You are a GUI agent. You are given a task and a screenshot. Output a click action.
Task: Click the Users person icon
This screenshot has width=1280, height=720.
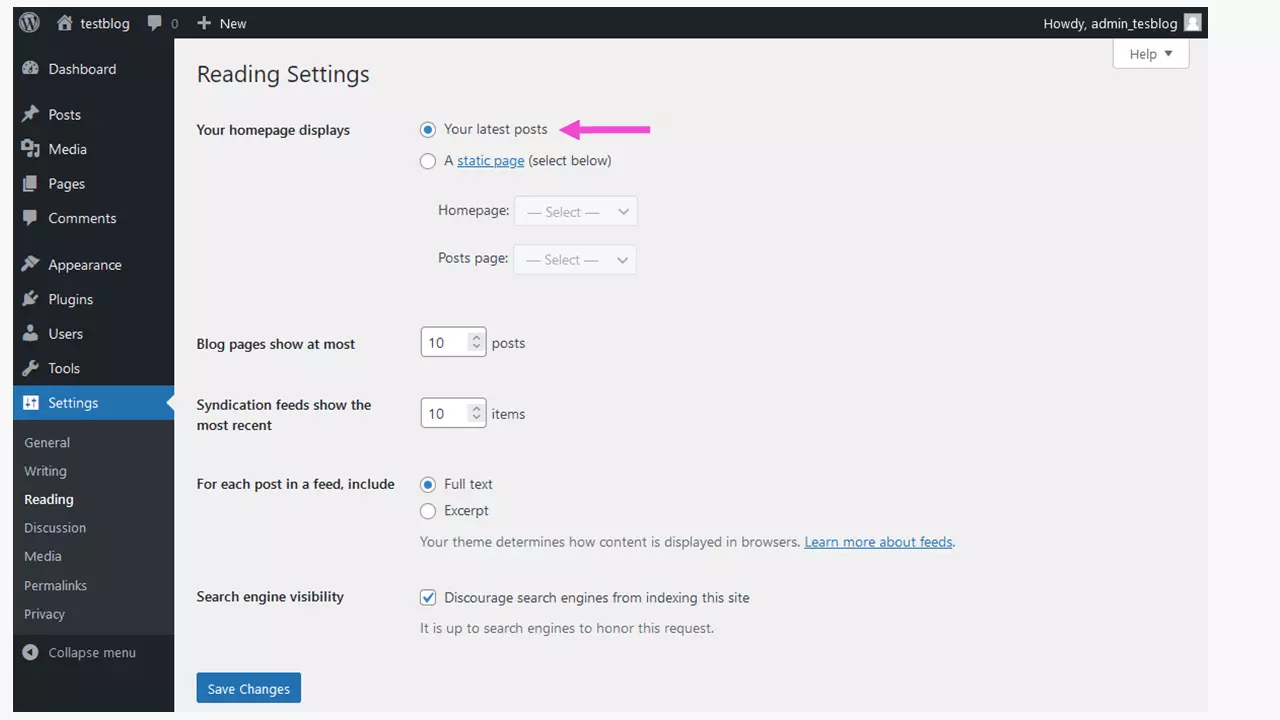[x=31, y=334]
